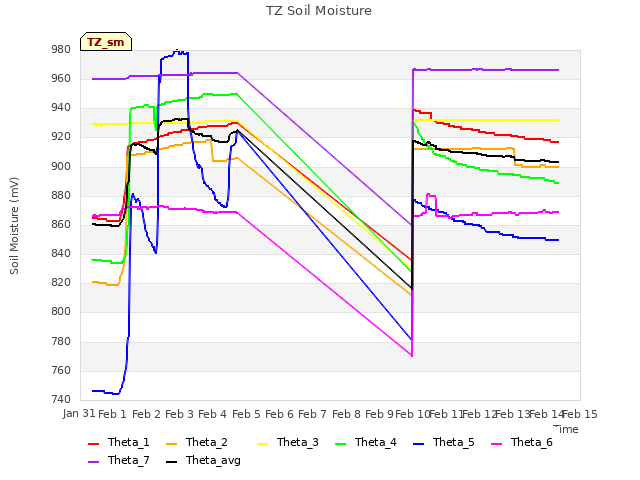Click the Feb 14 x-axis date label

546,414
